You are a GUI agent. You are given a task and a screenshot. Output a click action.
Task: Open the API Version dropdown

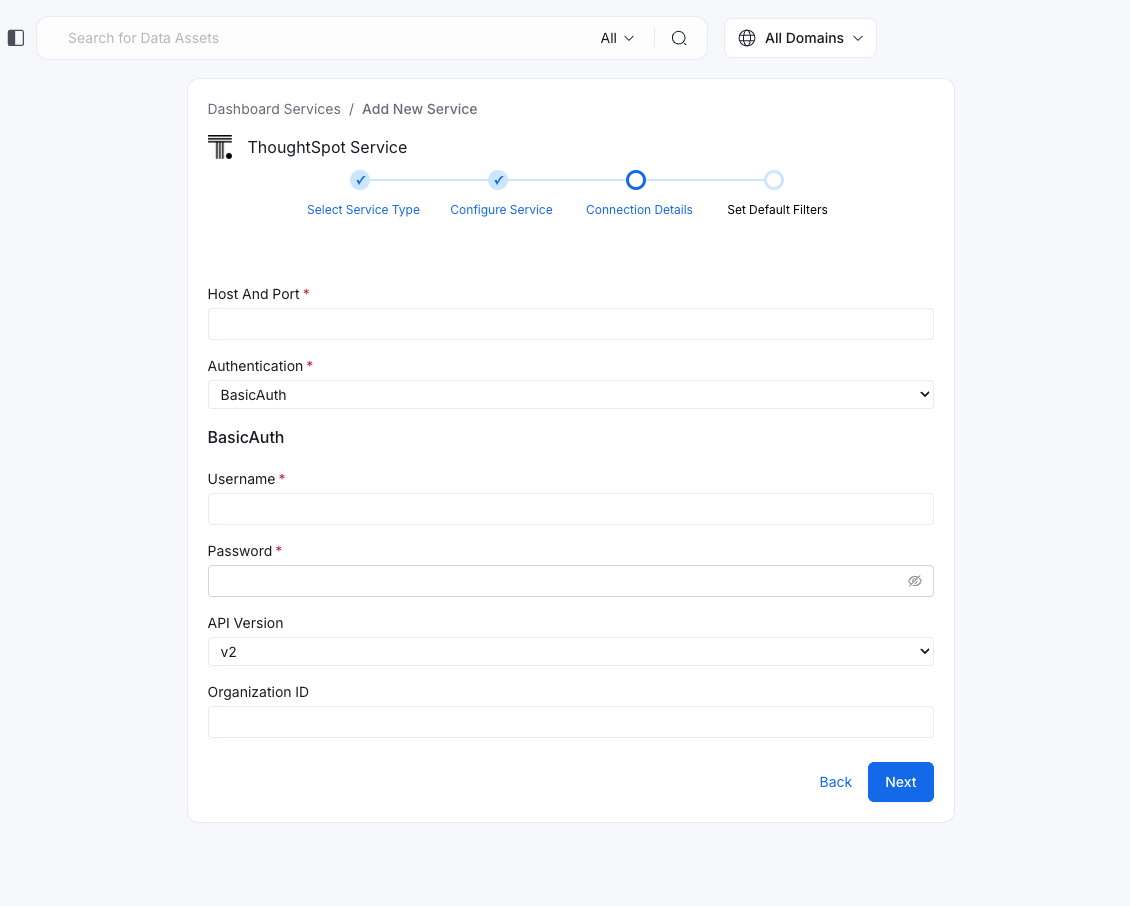coord(570,651)
